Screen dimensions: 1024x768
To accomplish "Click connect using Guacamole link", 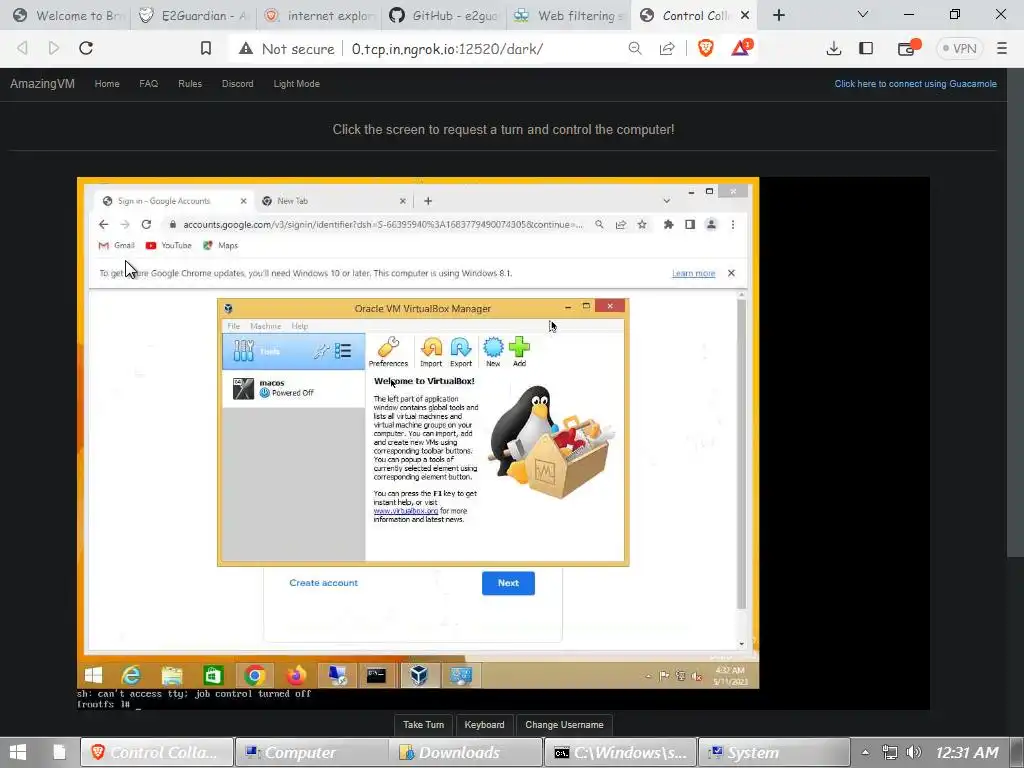I will 916,84.
